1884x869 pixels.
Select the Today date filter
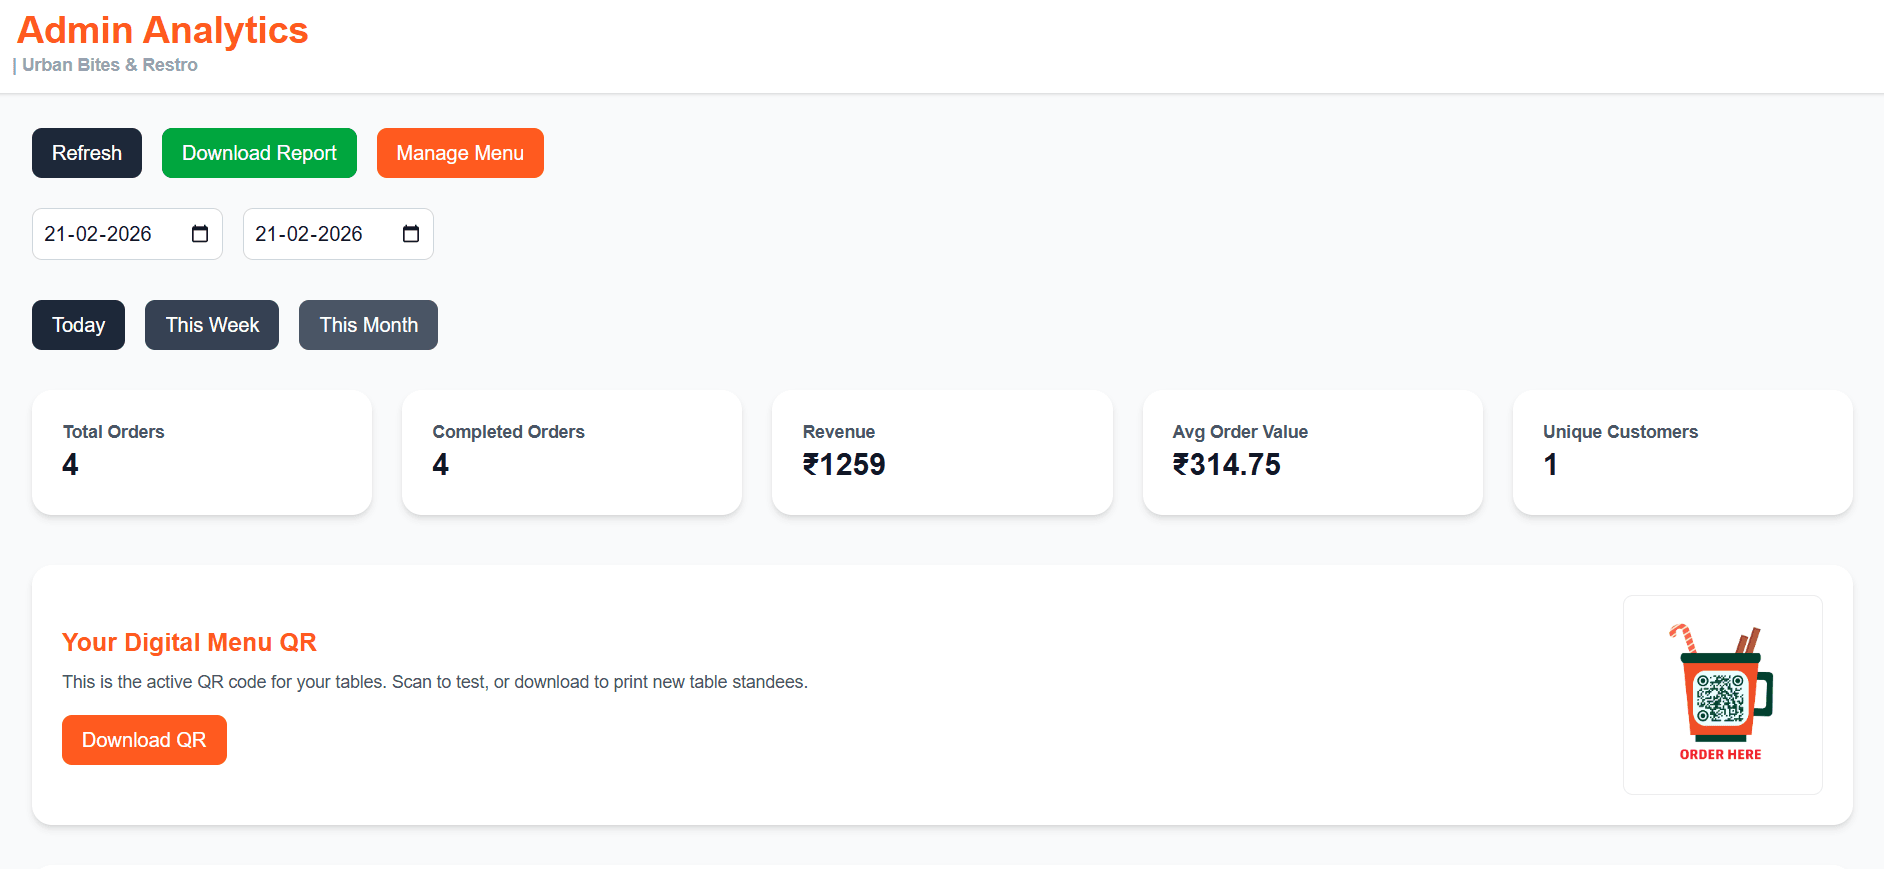[x=78, y=324]
